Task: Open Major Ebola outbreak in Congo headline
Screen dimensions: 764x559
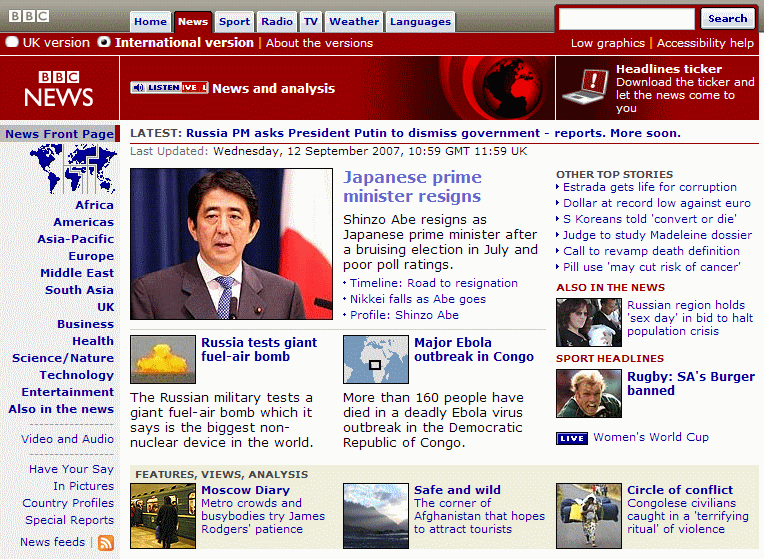Action: (474, 350)
